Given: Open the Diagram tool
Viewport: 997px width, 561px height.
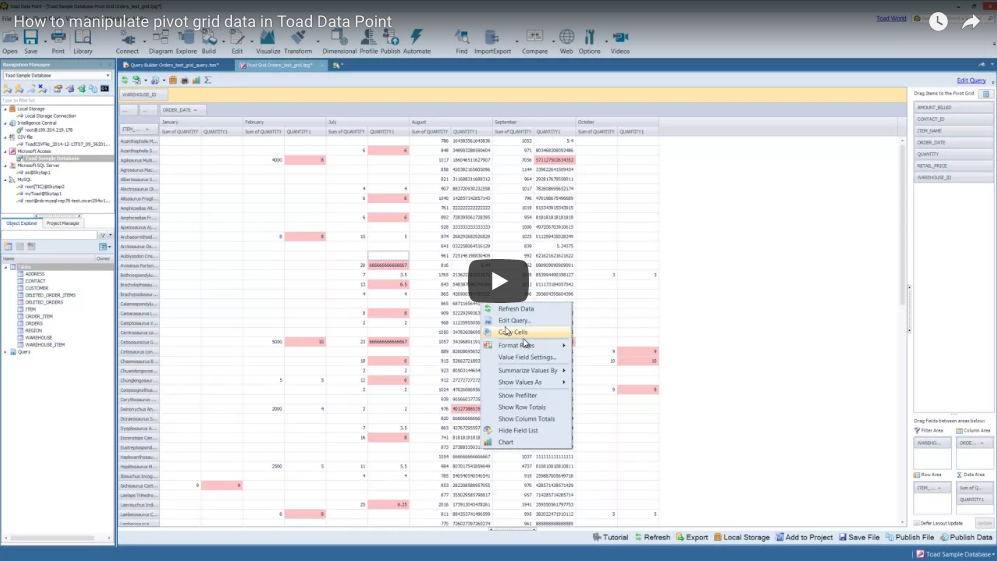Looking at the screenshot, I should (x=160, y=40).
